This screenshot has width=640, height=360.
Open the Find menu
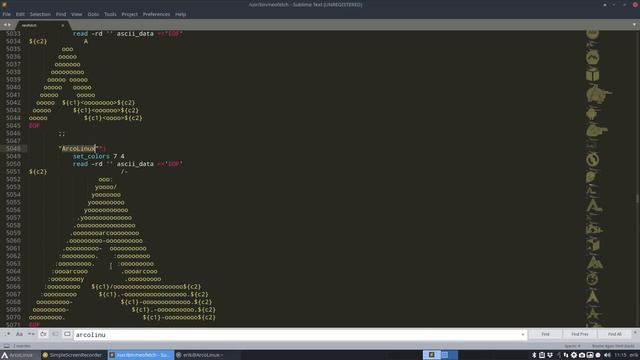[61, 14]
